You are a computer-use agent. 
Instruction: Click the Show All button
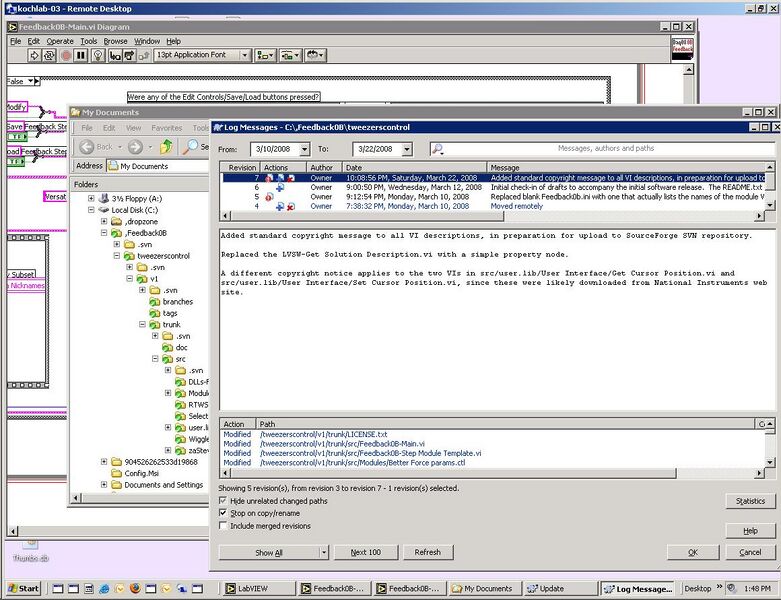coord(268,552)
